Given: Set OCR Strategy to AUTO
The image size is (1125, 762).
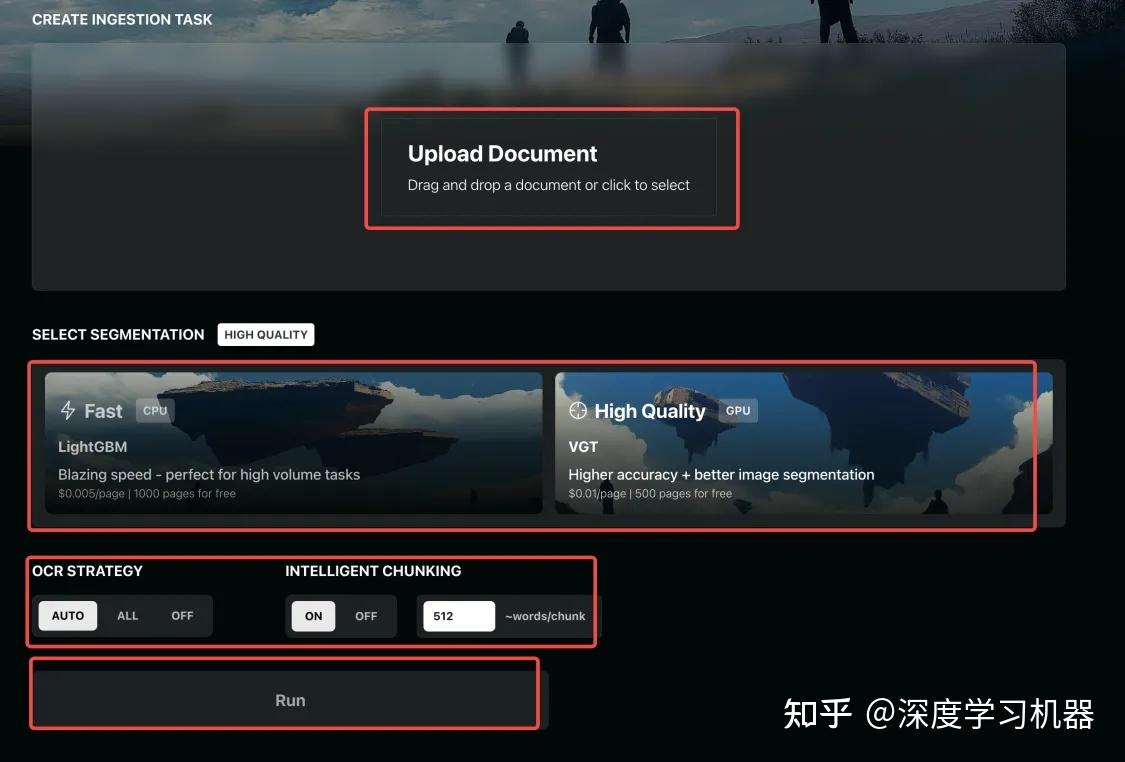Looking at the screenshot, I should pyautogui.click(x=67, y=616).
